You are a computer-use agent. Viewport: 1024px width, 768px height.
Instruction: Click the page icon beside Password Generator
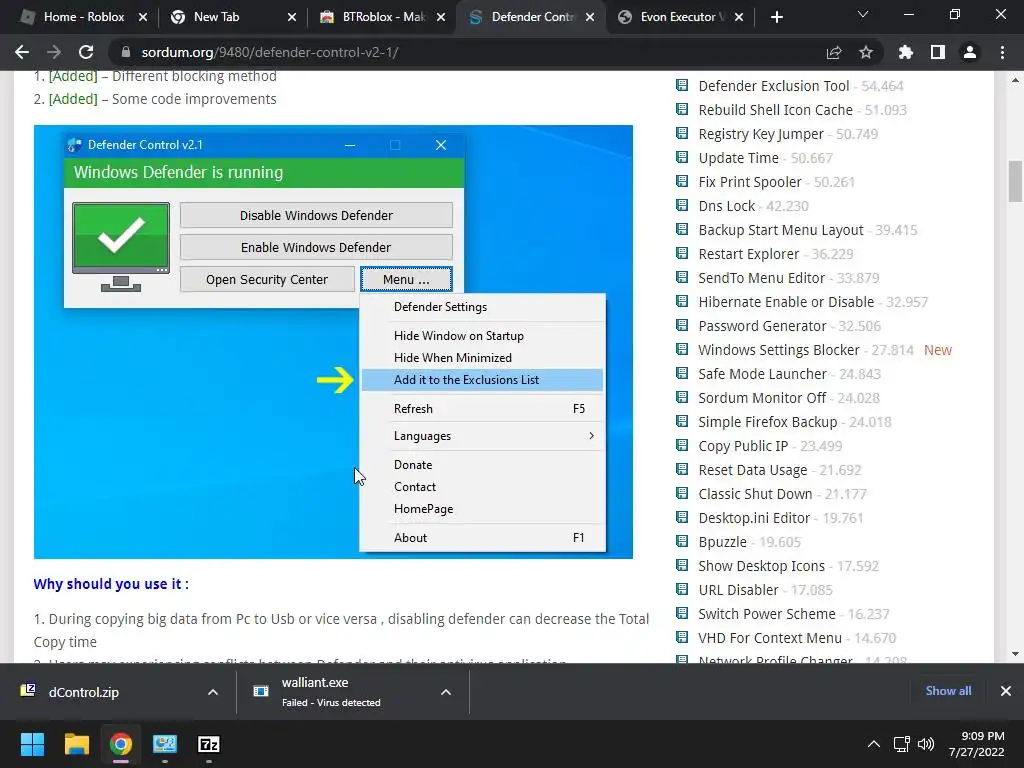click(682, 325)
